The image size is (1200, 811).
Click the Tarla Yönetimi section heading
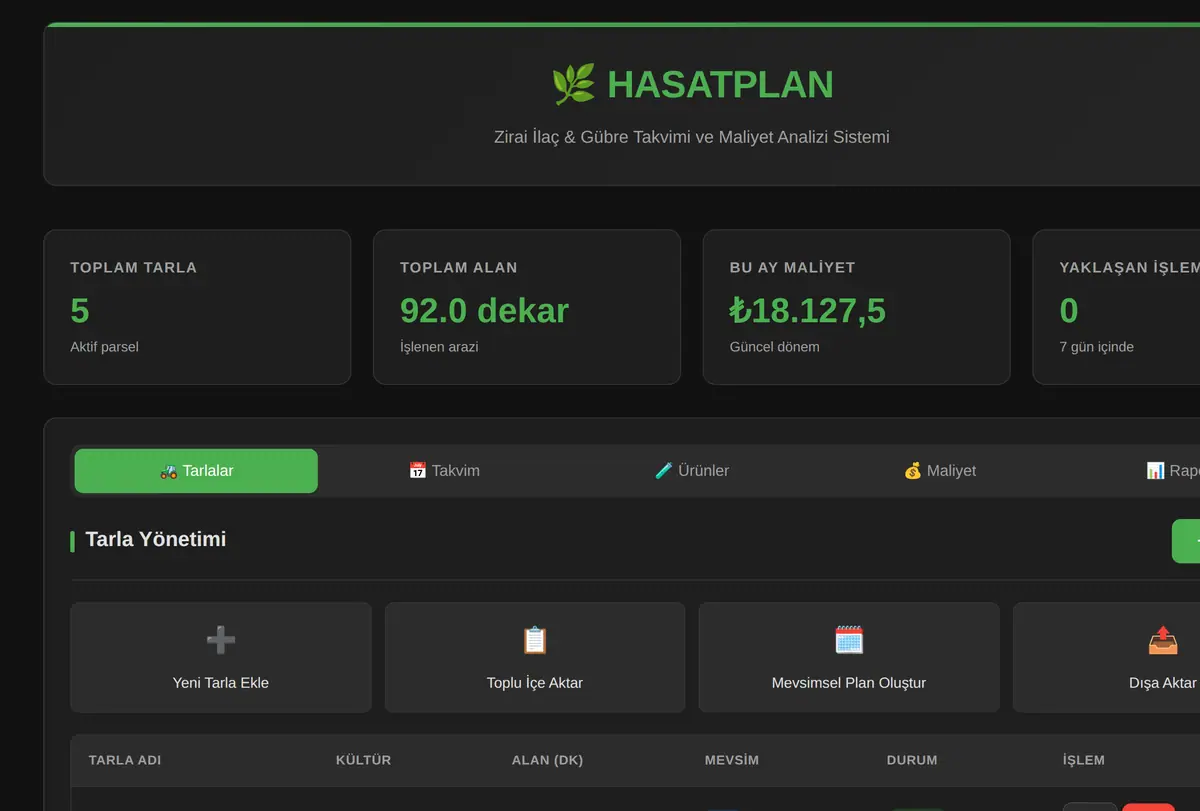tap(156, 539)
